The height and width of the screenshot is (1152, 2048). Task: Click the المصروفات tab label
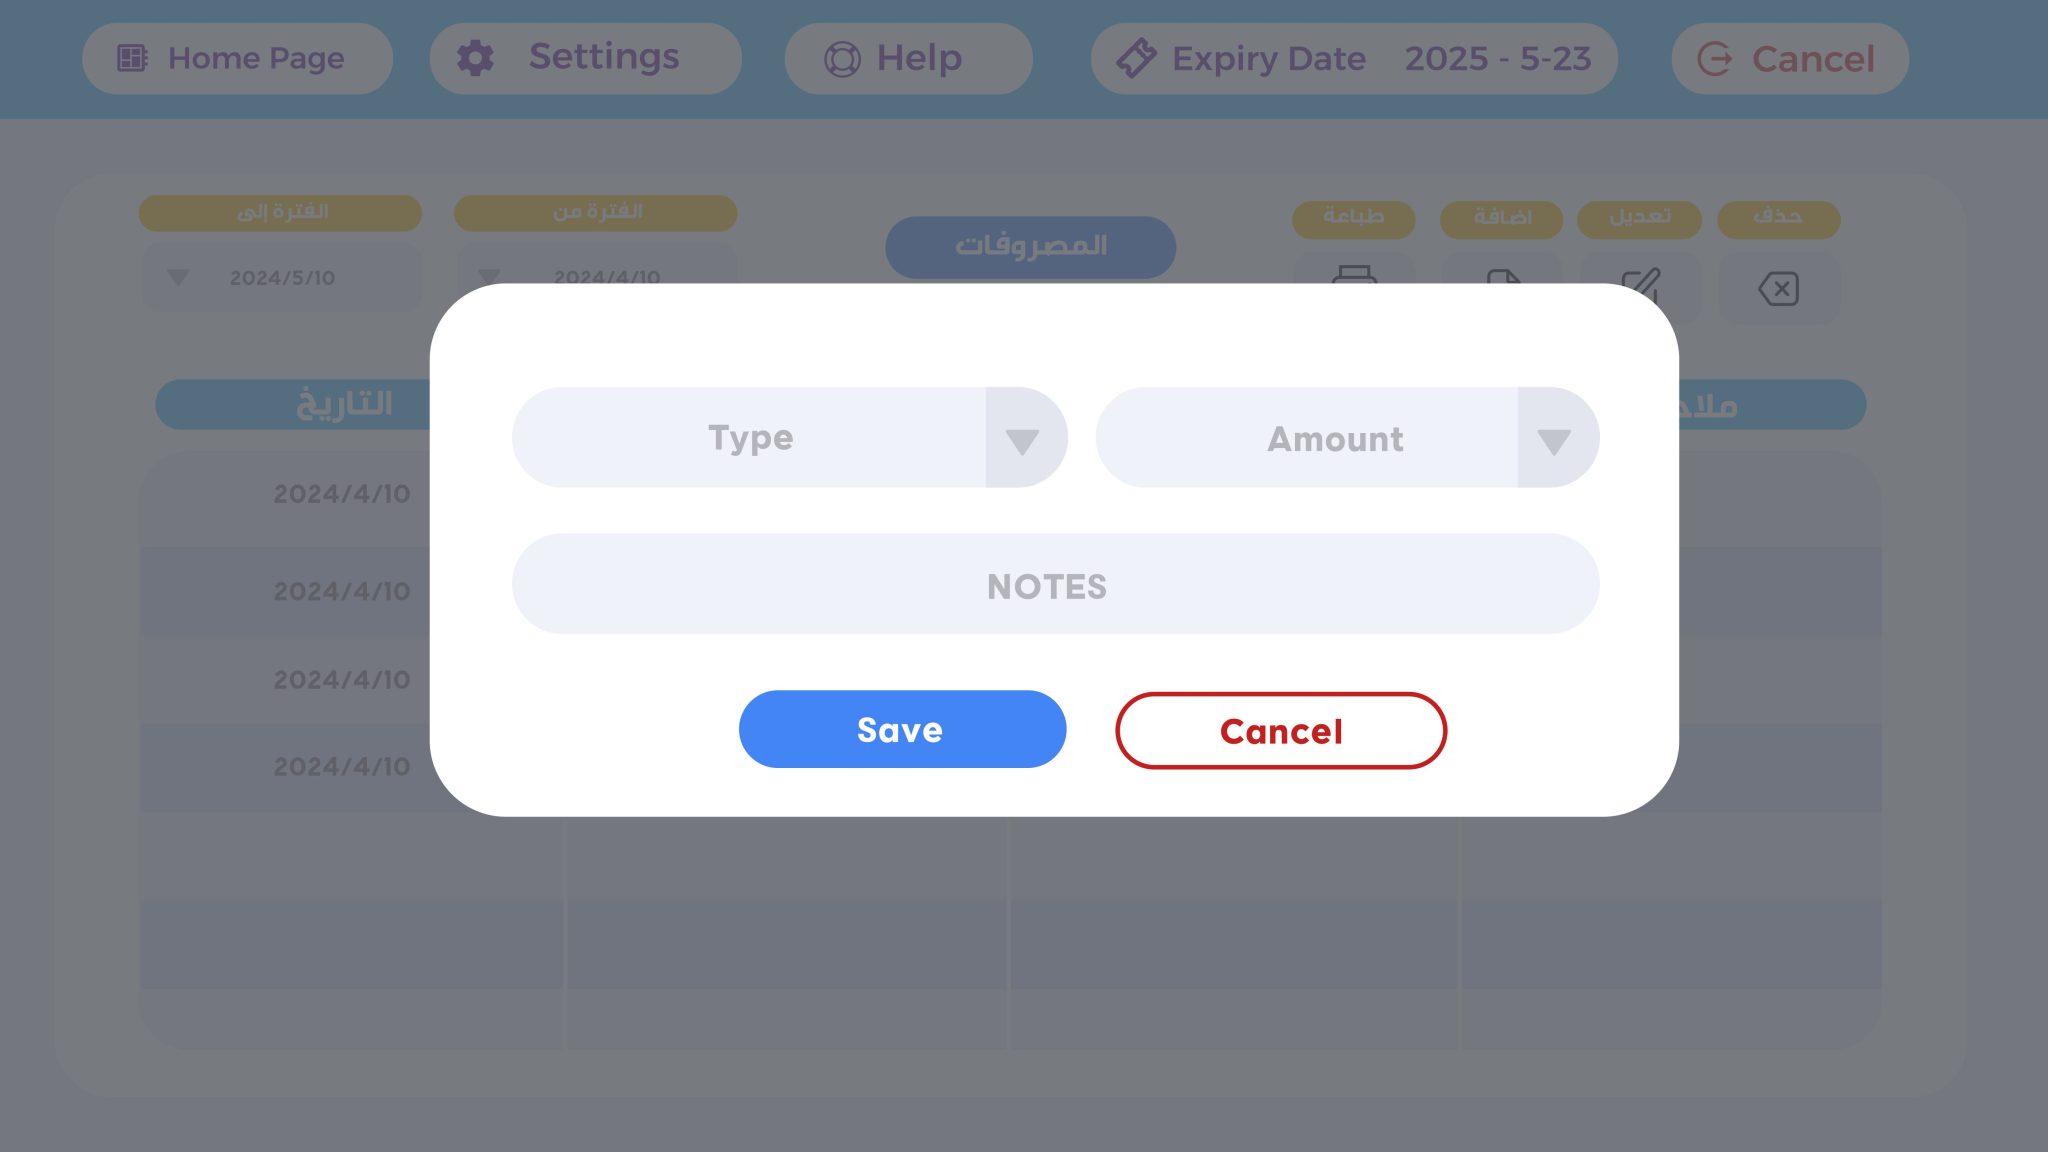point(1030,246)
